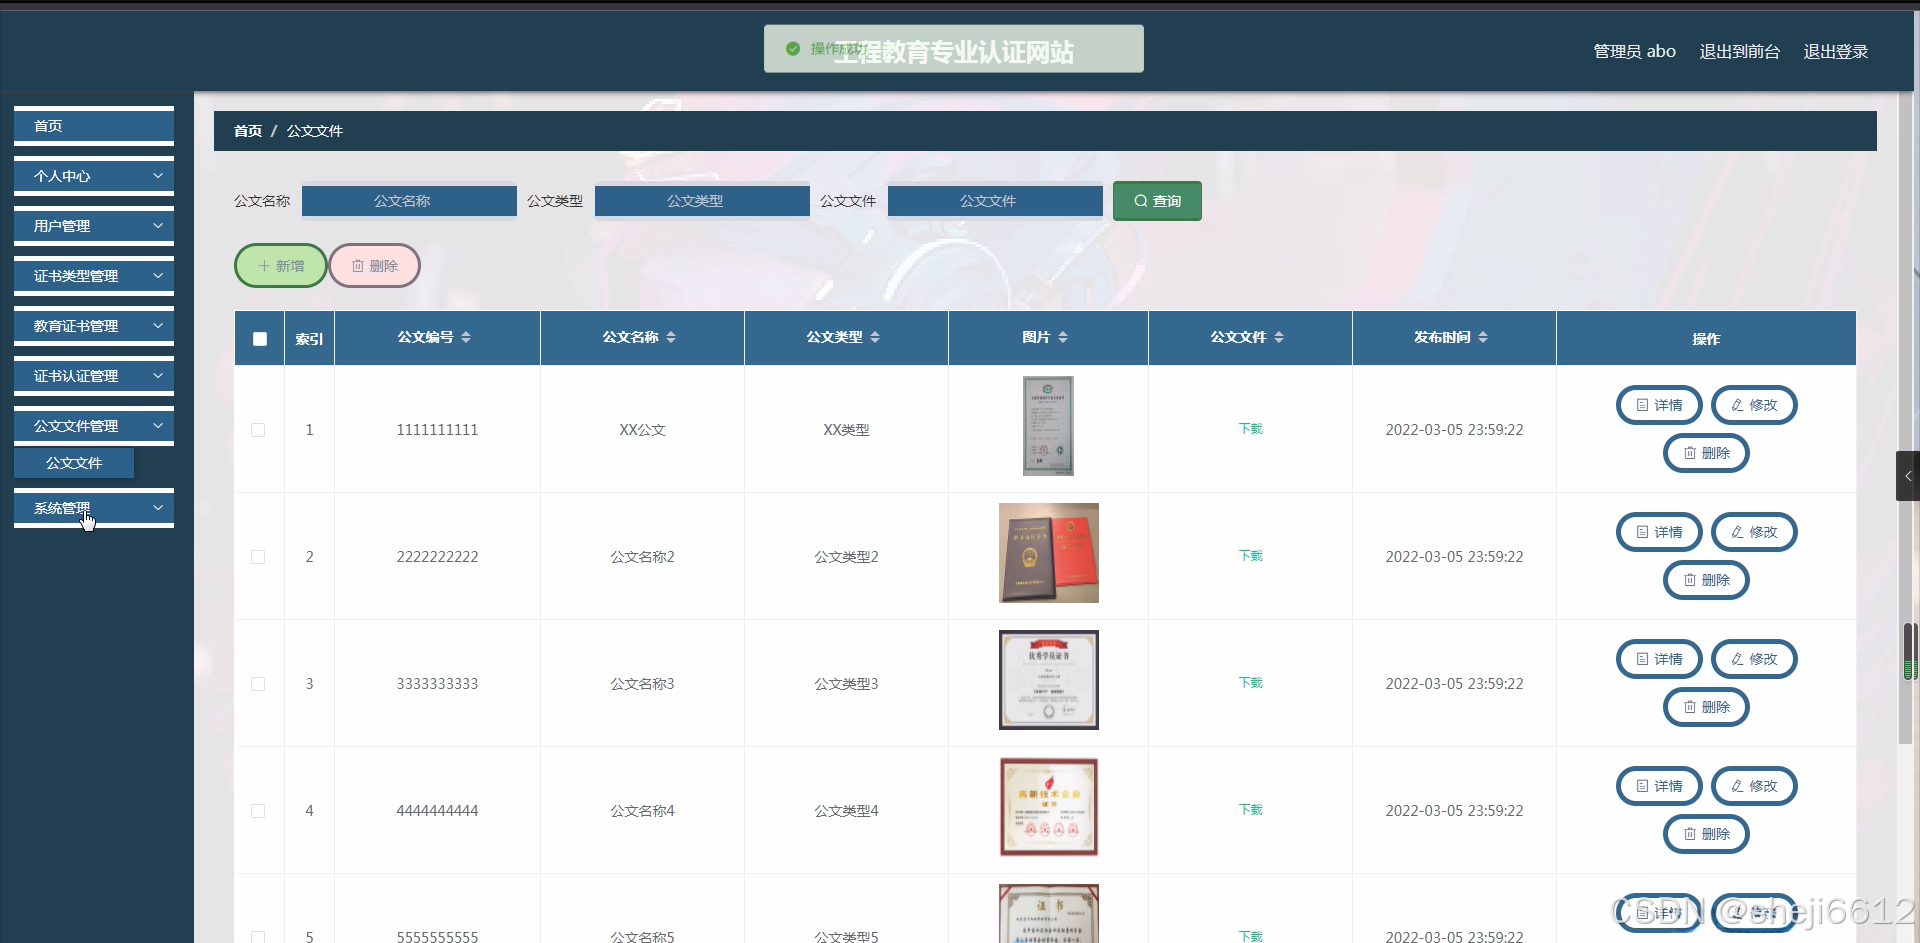Click the 查询 search button

(1157, 201)
